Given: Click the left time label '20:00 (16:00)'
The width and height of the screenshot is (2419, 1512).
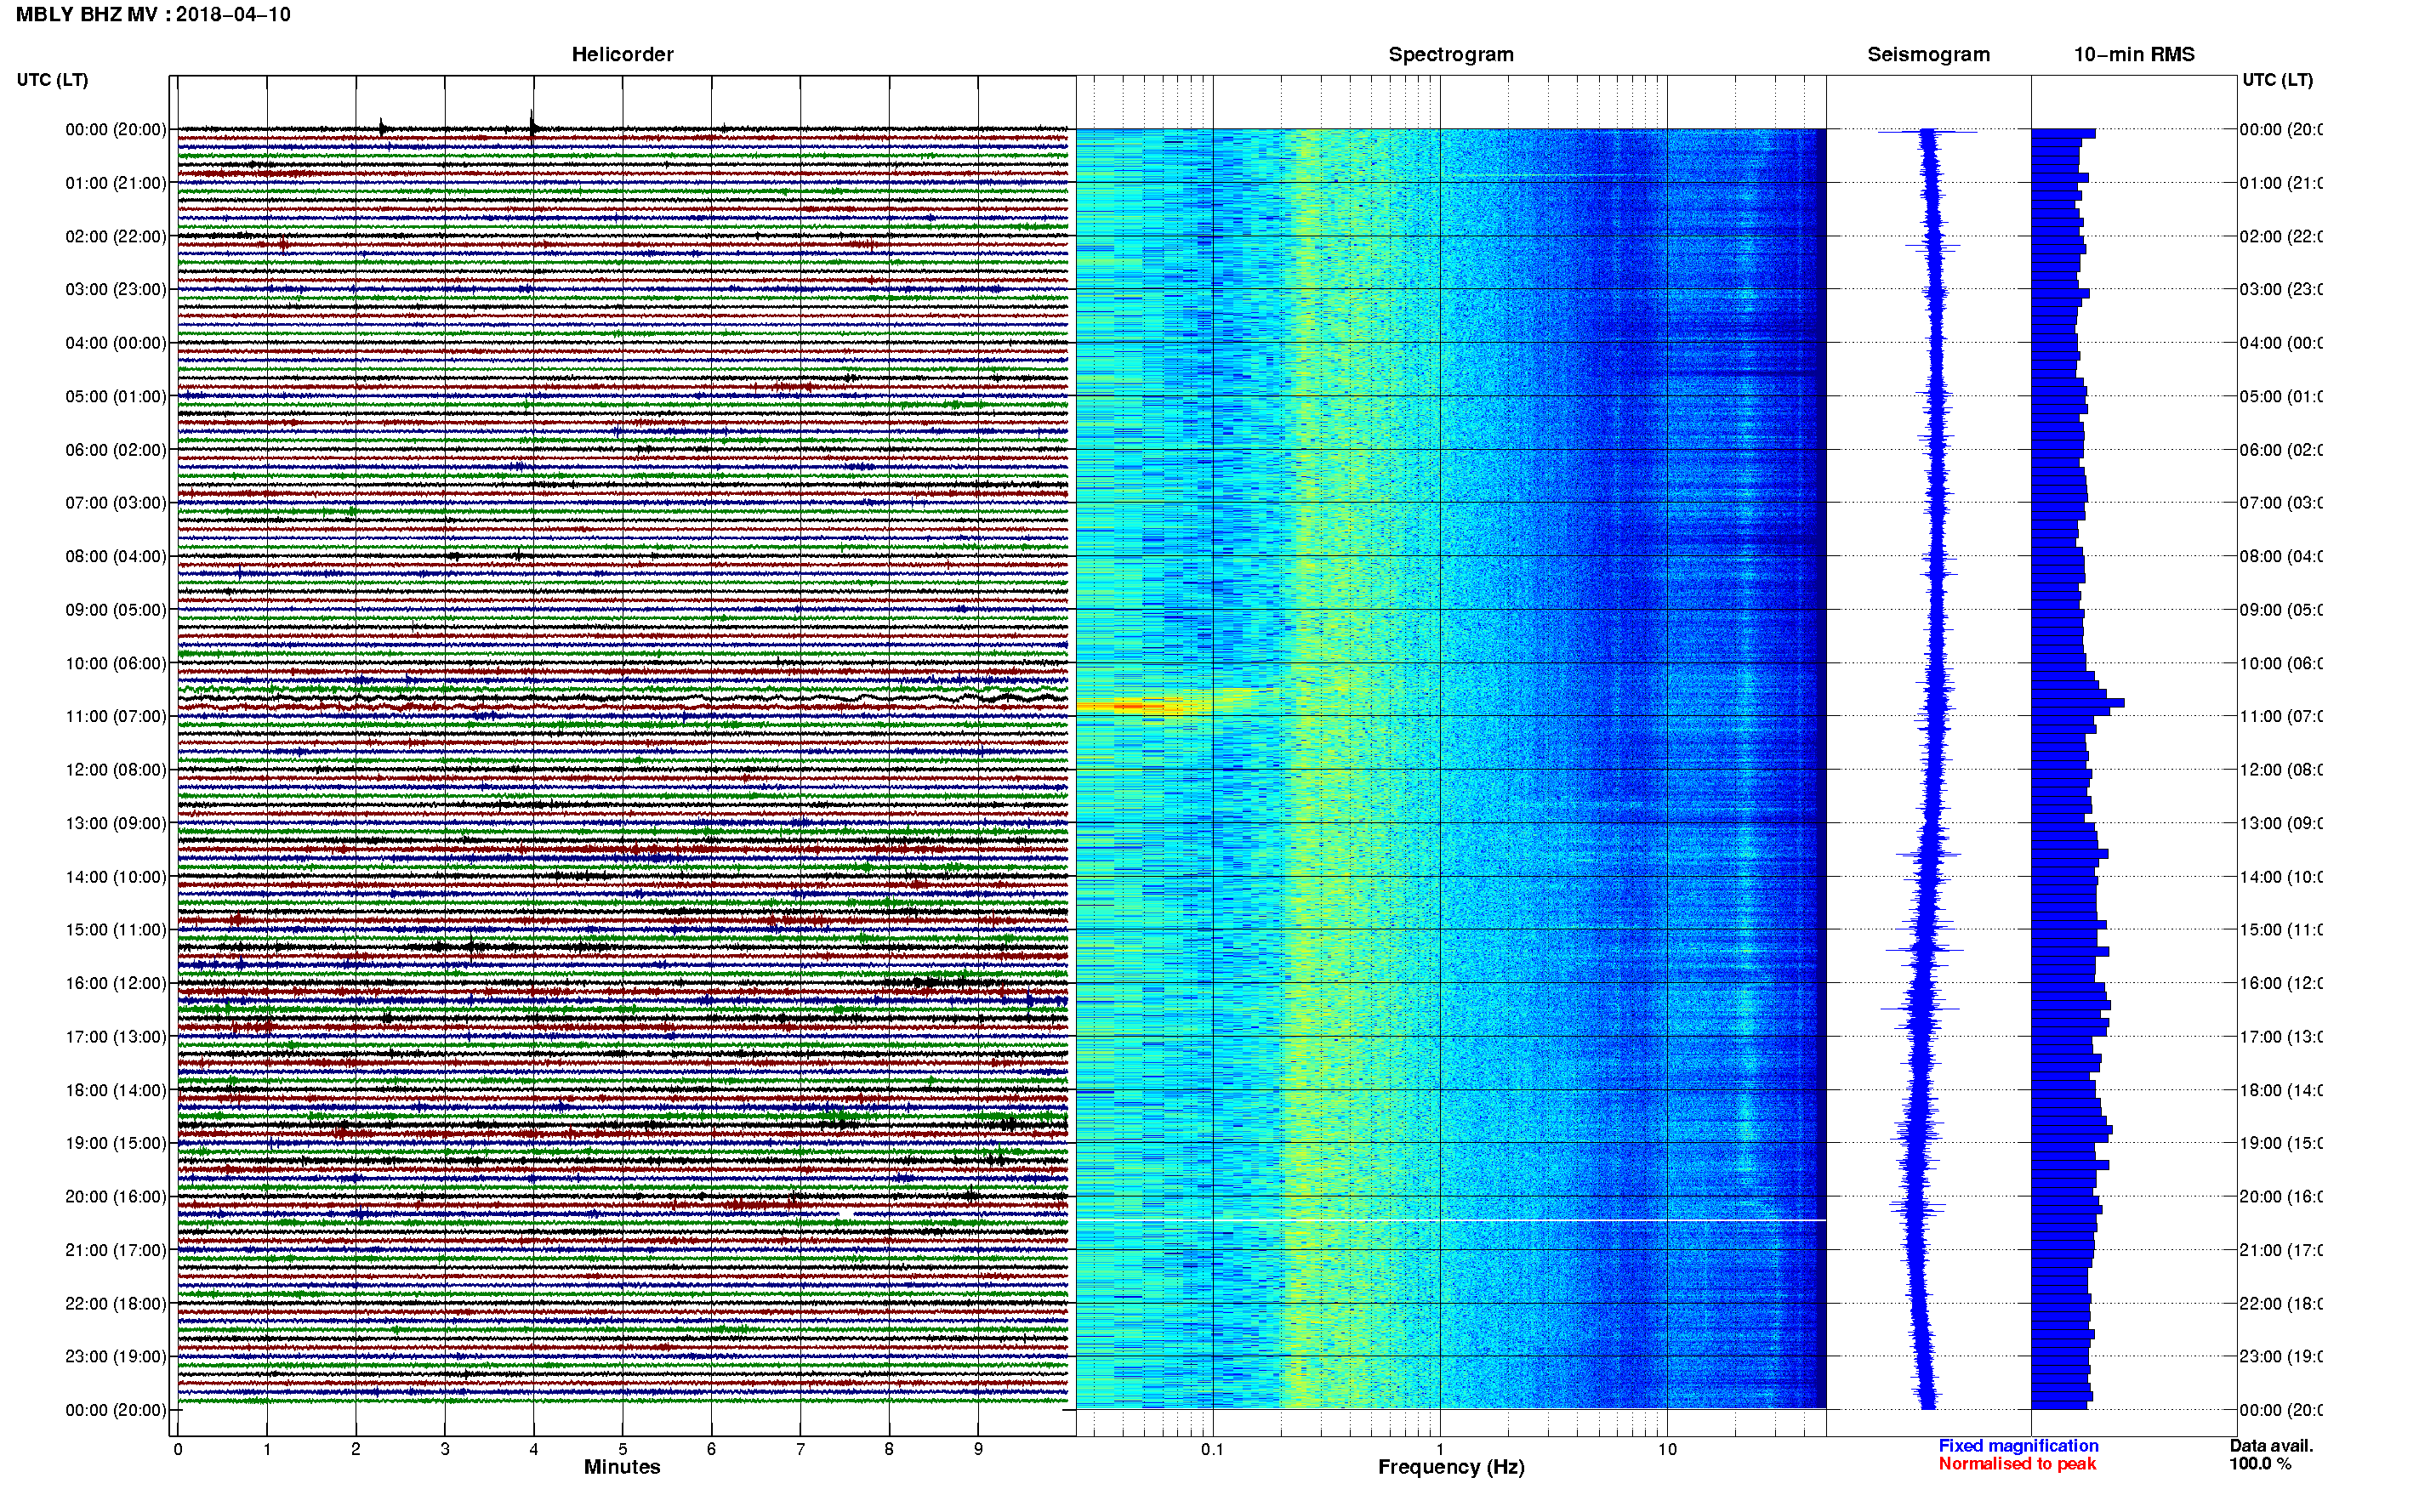Looking at the screenshot, I should pyautogui.click(x=115, y=1196).
